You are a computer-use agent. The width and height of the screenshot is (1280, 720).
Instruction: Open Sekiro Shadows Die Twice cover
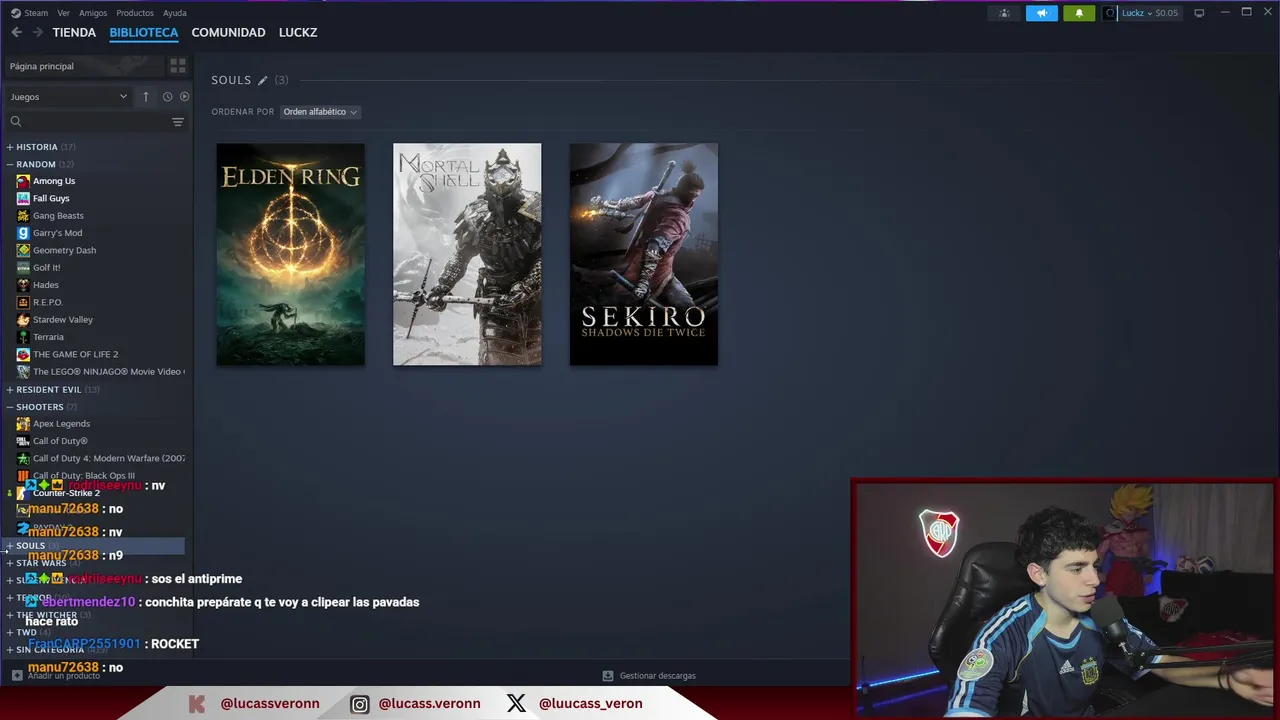[x=644, y=254]
